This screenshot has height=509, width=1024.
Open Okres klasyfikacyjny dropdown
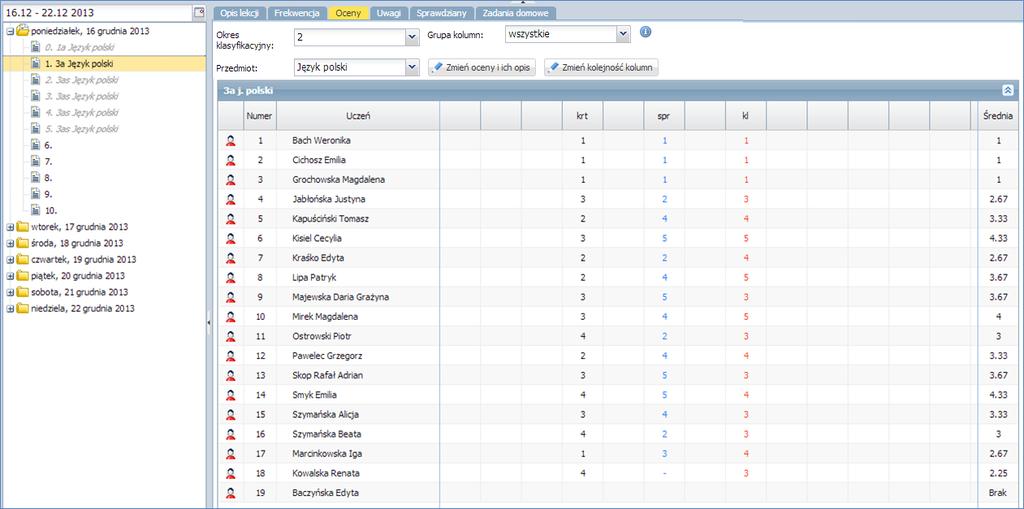[x=412, y=37]
